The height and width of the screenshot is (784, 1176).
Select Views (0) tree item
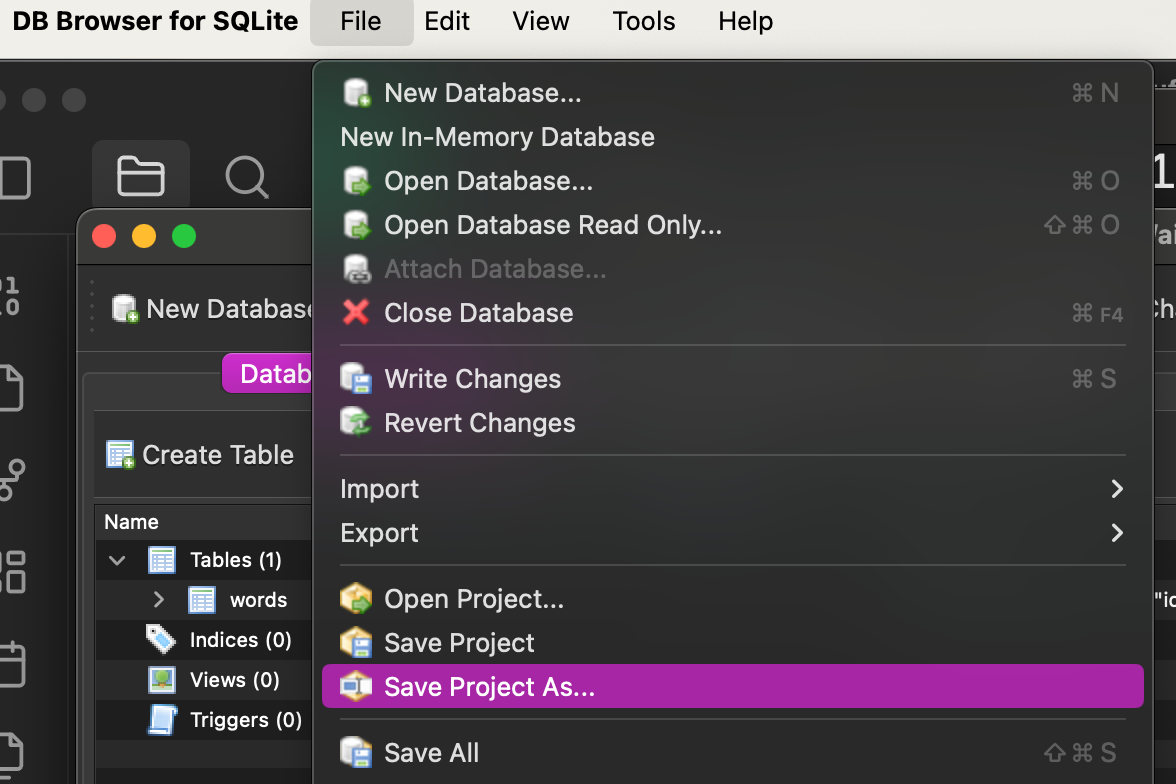204,680
